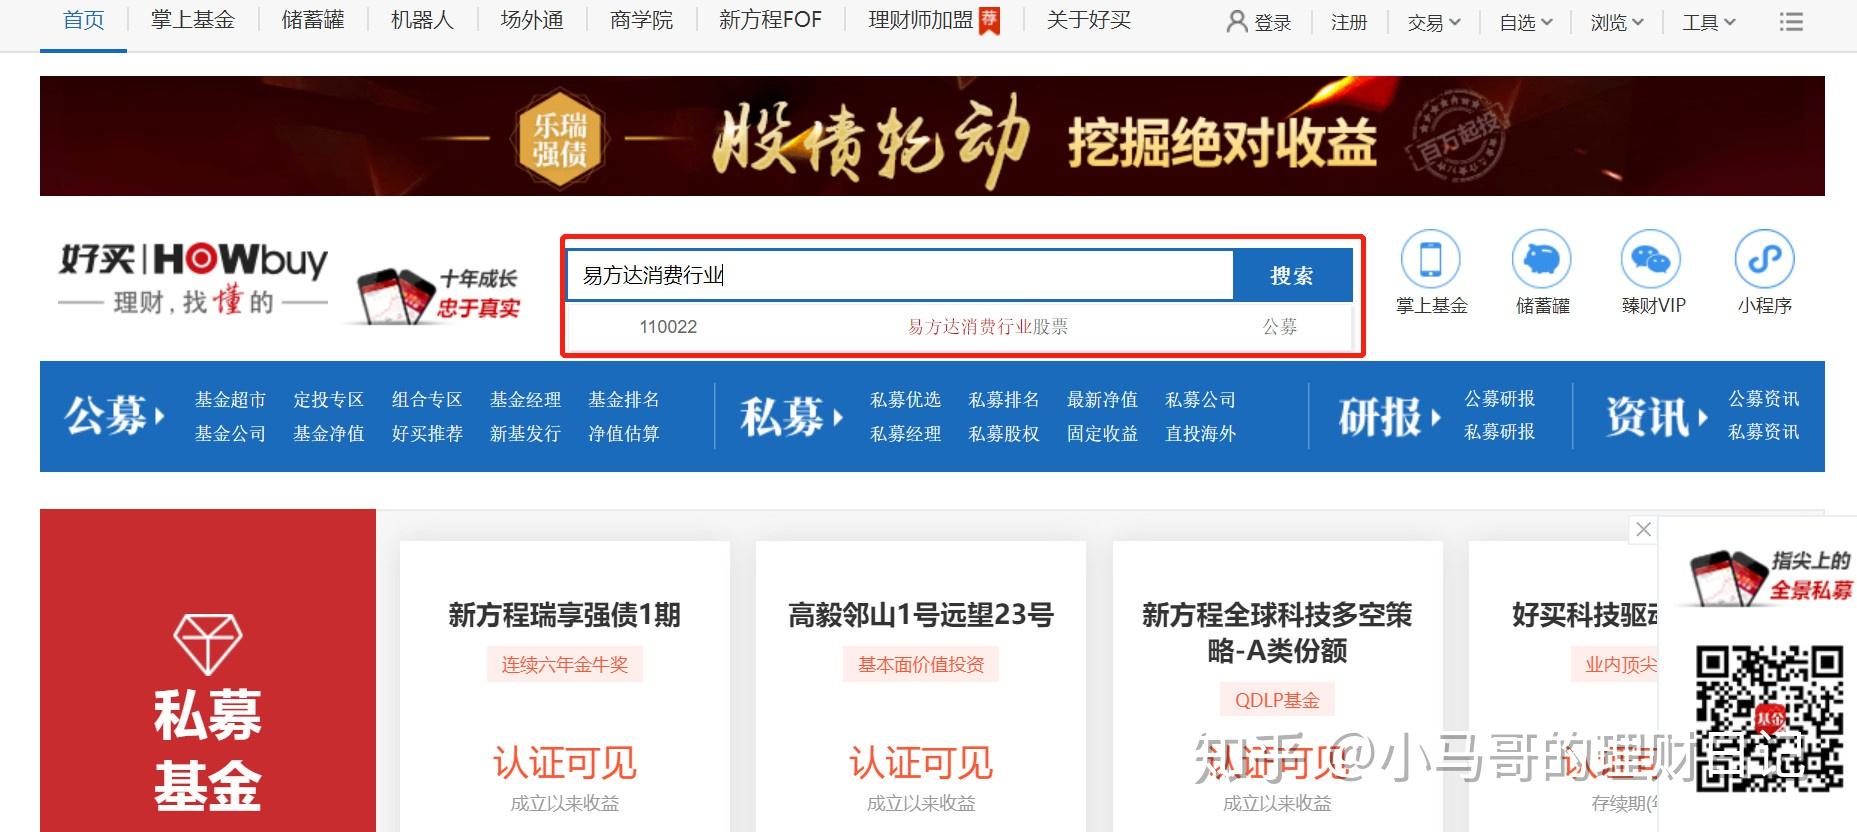Click the blue 搜索 button
1857x832 pixels.
click(1292, 275)
